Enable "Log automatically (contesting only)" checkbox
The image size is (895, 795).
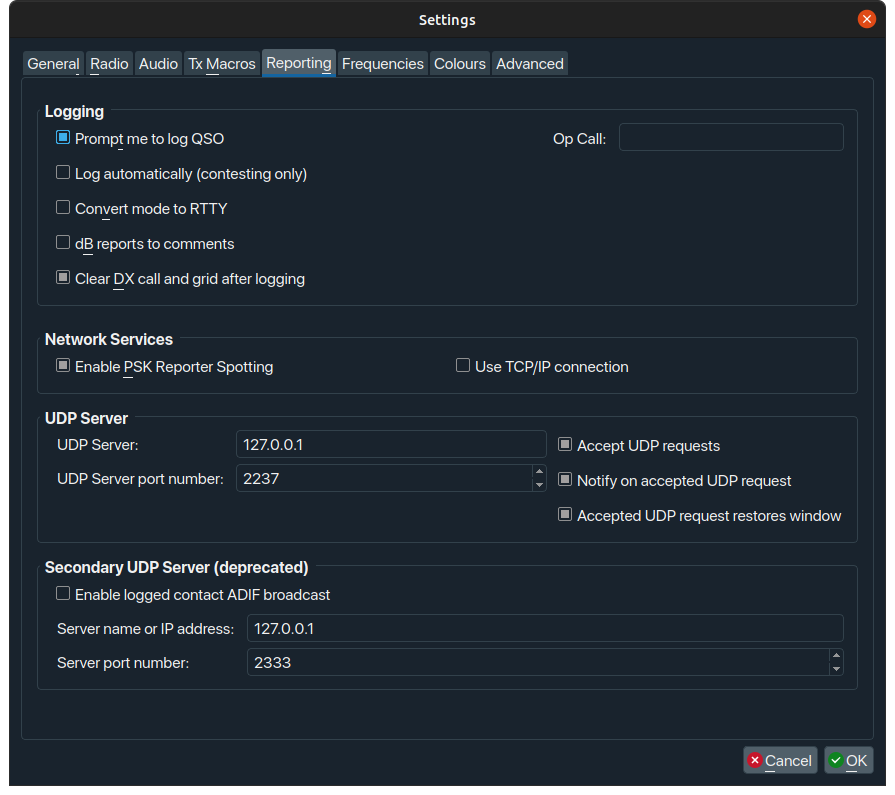63,172
